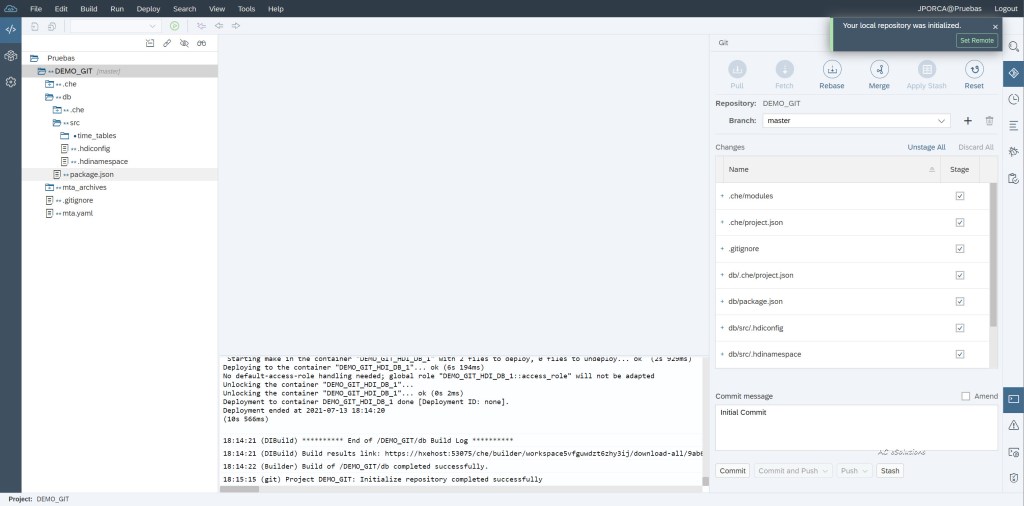
Task: Click the Reset icon in Git pane
Action: (973, 70)
